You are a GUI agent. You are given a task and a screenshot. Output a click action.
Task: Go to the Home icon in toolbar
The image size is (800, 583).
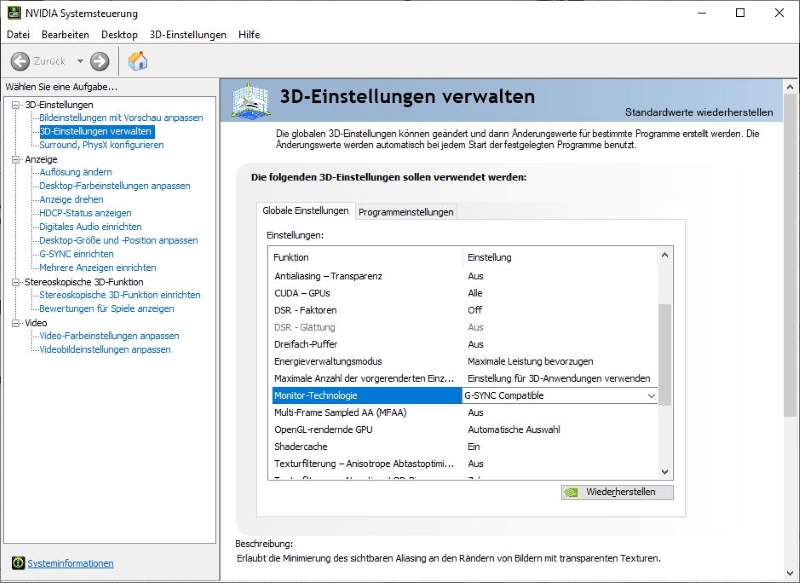point(138,61)
